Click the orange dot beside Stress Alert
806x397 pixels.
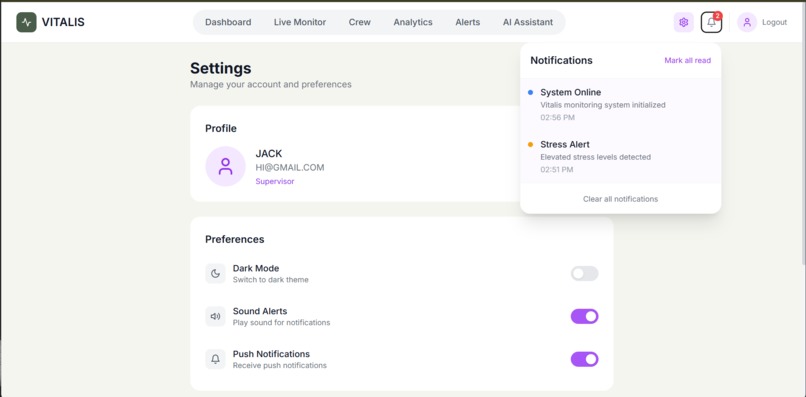click(x=530, y=145)
